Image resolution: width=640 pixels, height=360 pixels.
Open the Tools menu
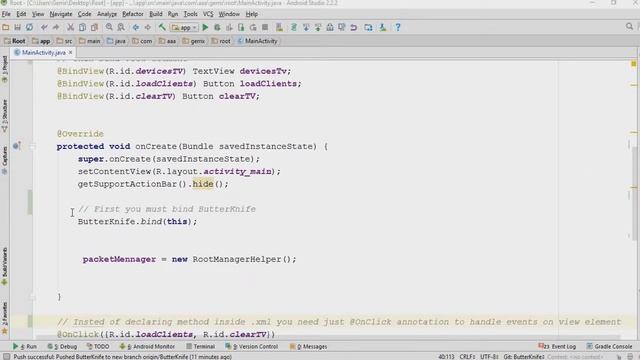coord(190,14)
